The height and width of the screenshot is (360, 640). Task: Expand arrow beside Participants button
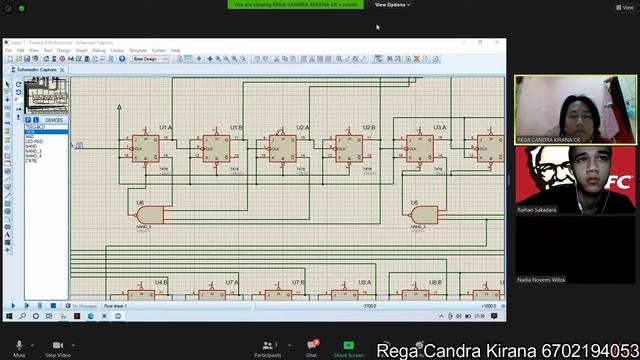click(x=289, y=345)
